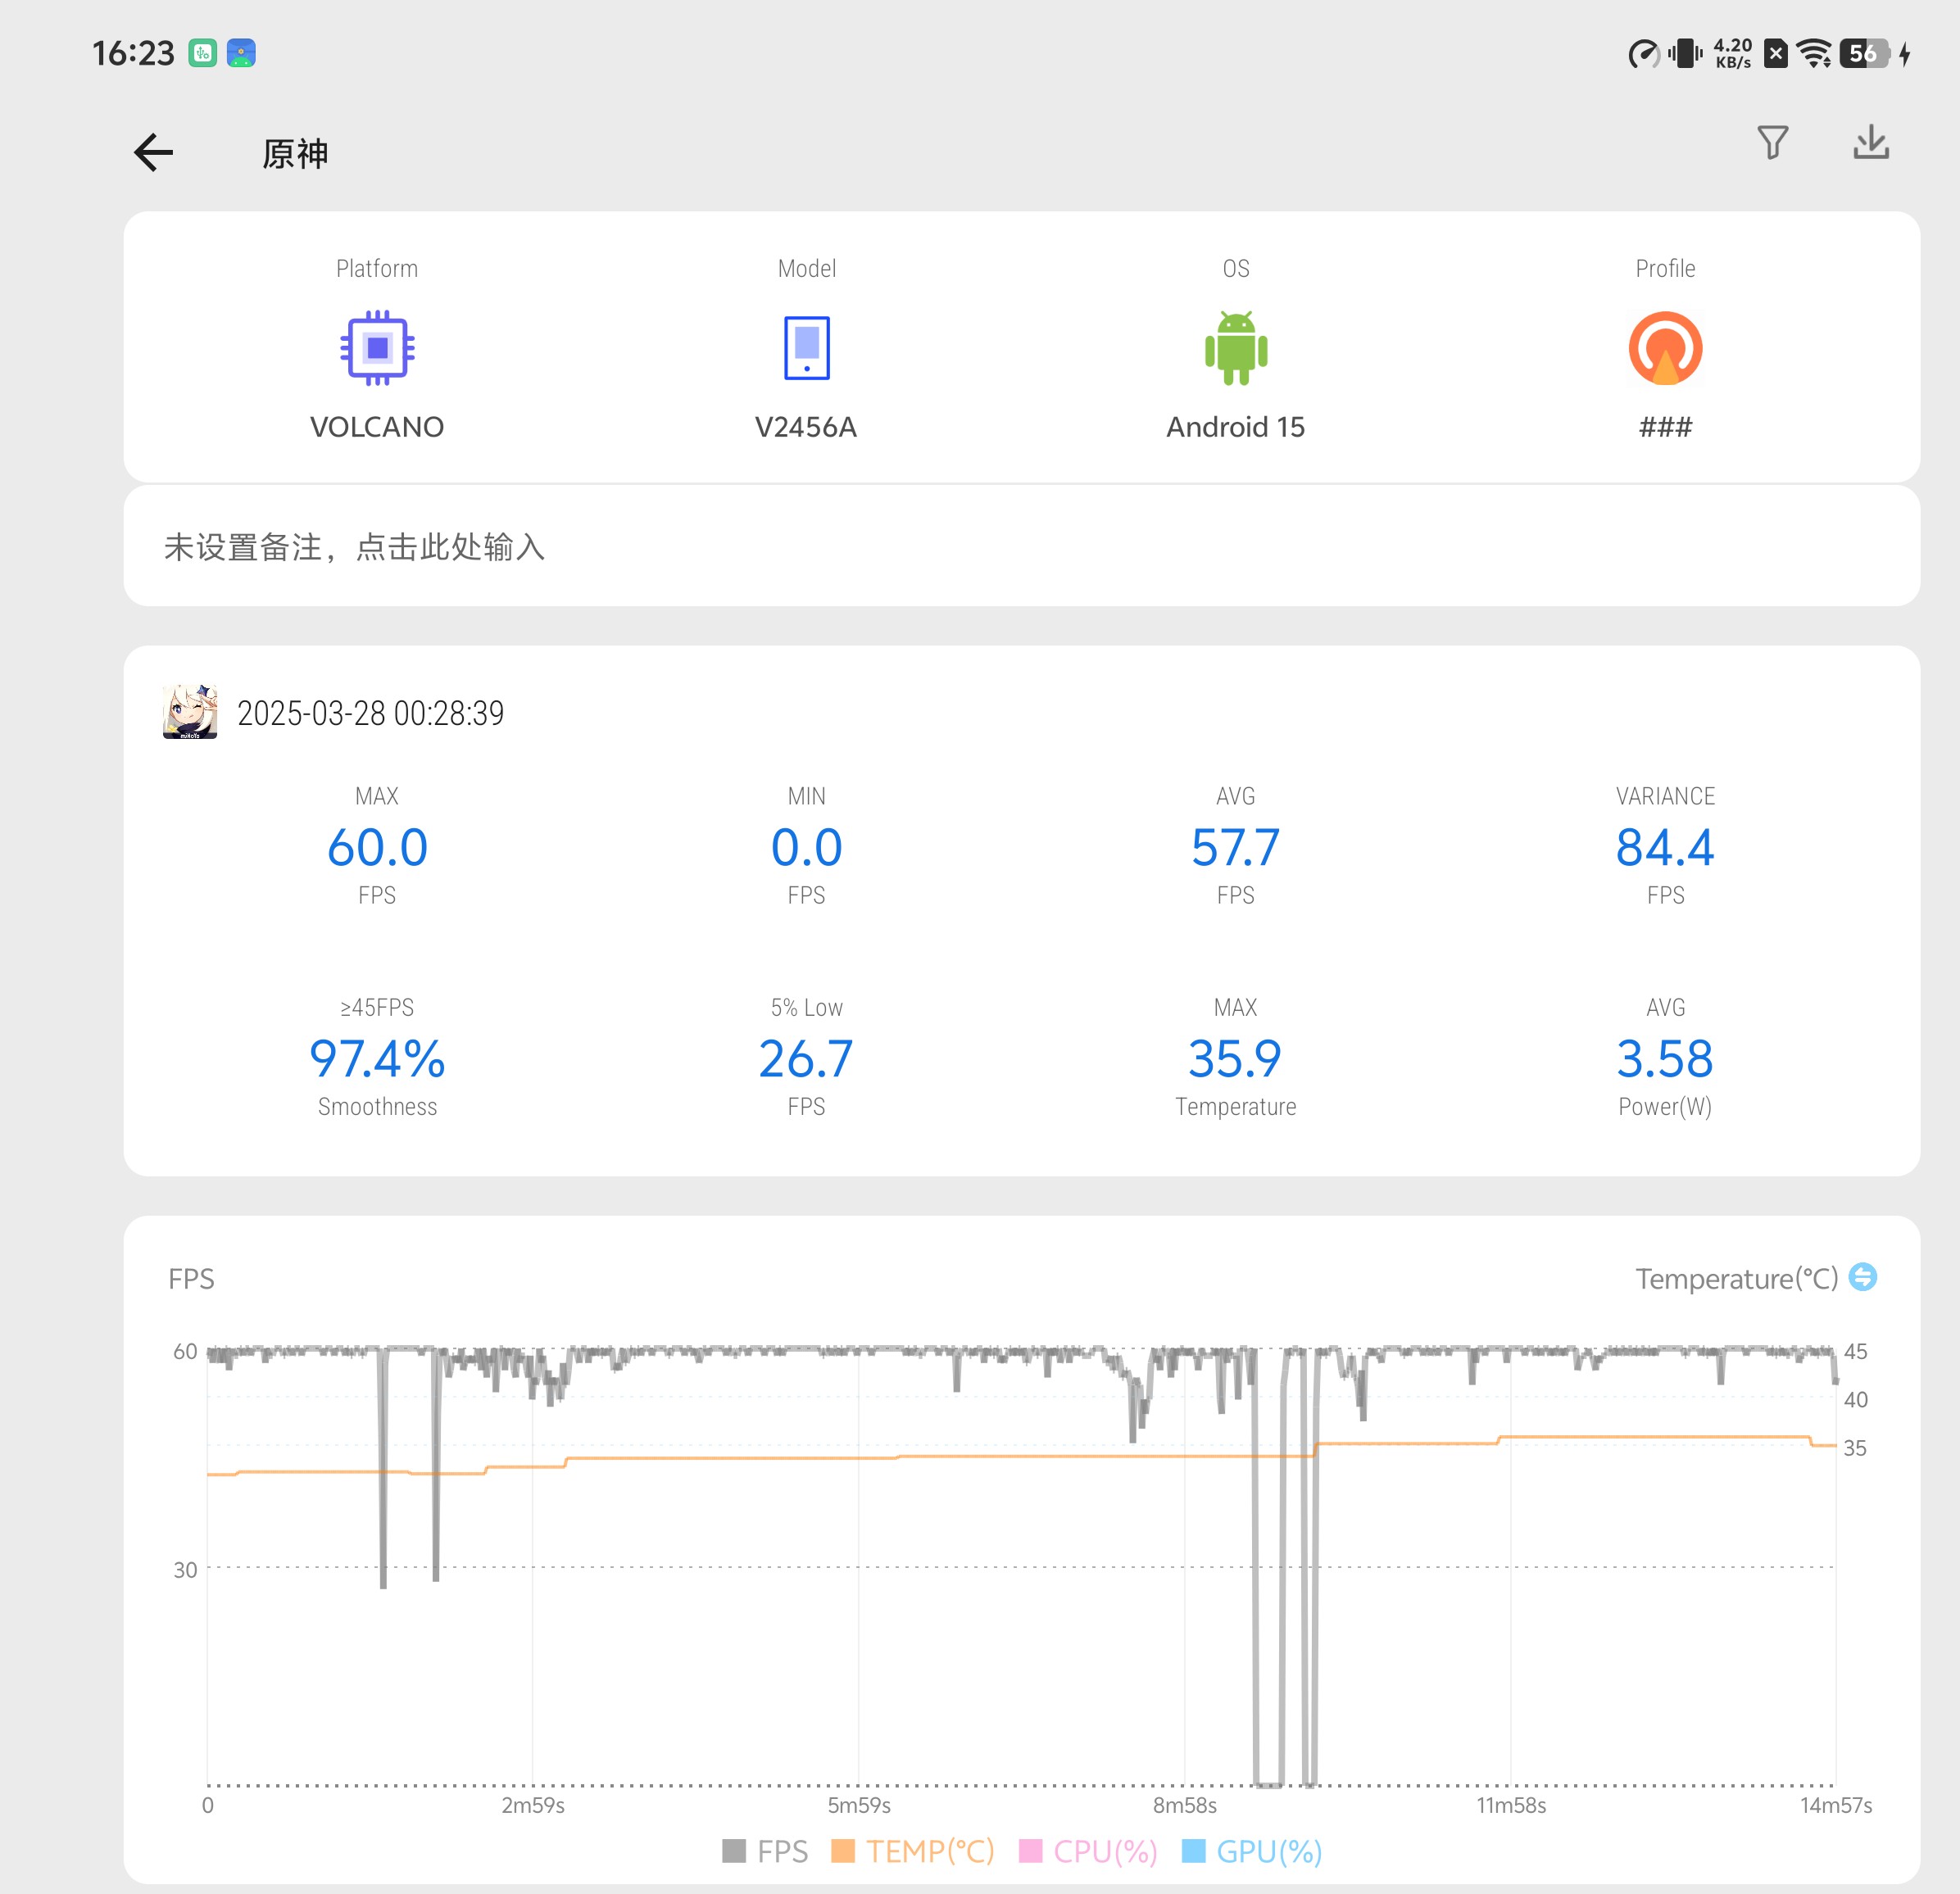Tap the 16:23 clock
This screenshot has height=1894, width=1960.
133,53
